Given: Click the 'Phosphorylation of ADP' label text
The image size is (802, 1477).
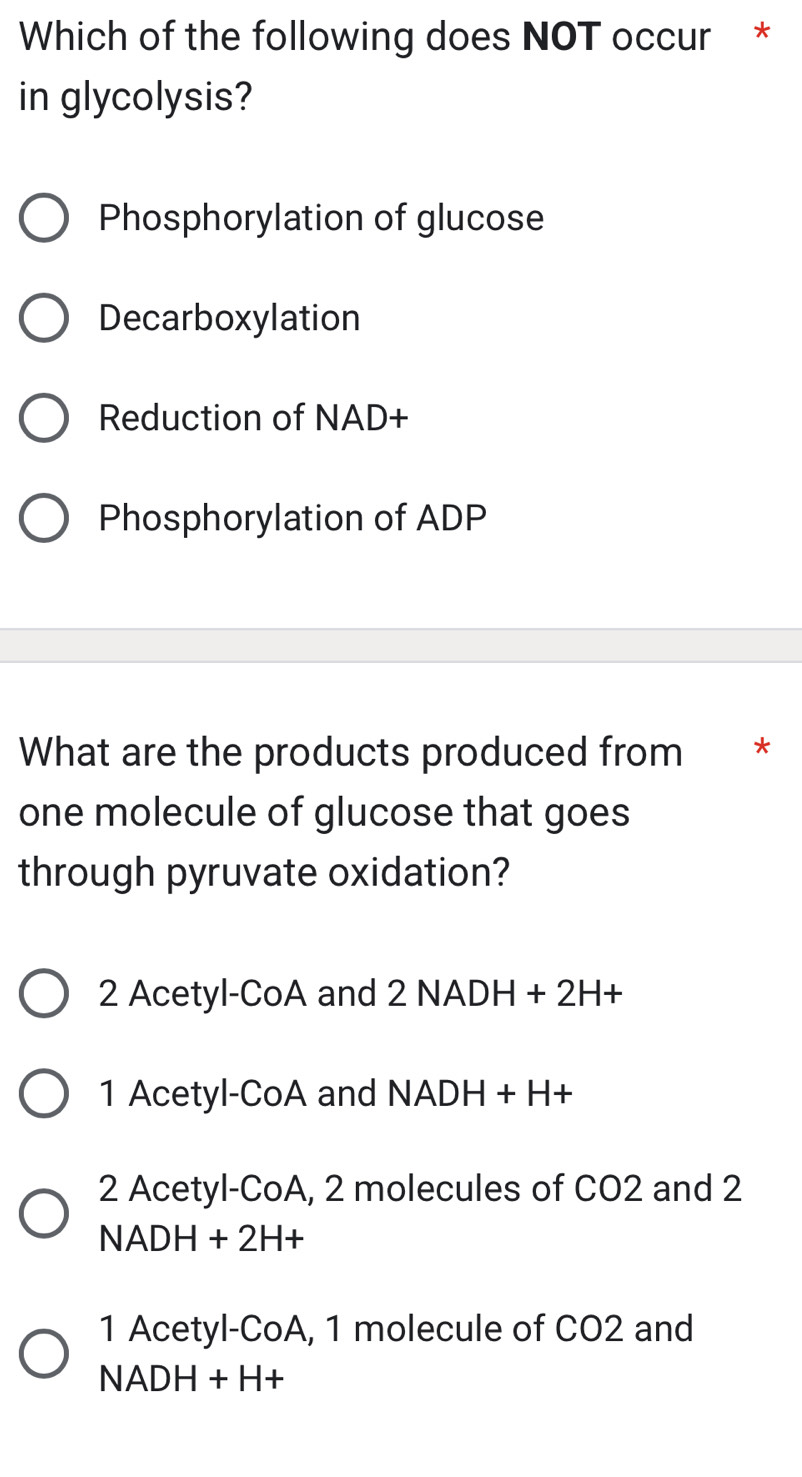Looking at the screenshot, I should point(291,517).
